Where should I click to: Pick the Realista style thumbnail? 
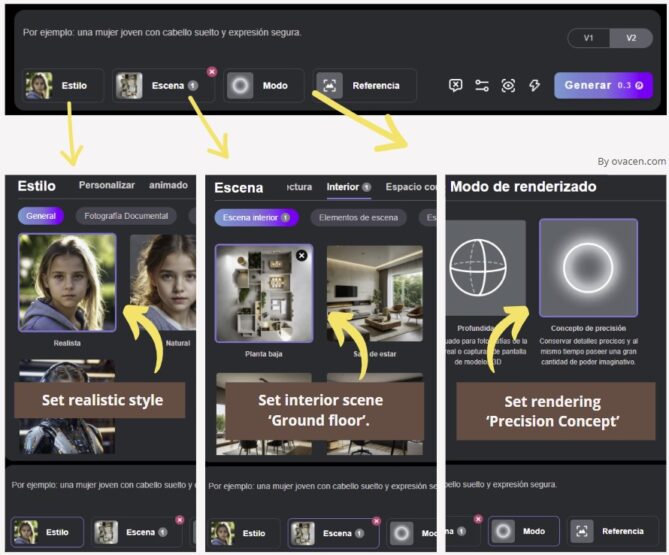pos(67,282)
